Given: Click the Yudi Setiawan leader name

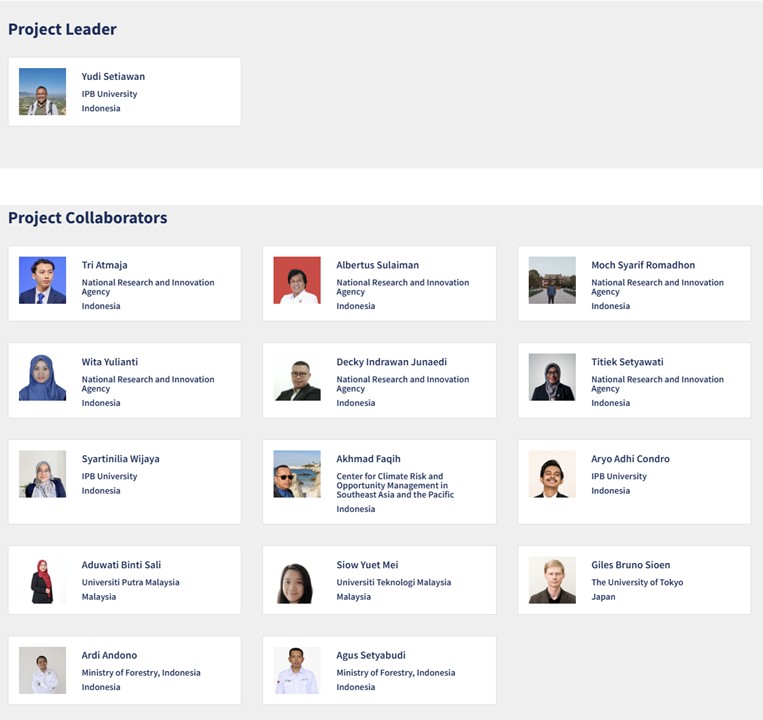Looking at the screenshot, I should pyautogui.click(x=113, y=76).
